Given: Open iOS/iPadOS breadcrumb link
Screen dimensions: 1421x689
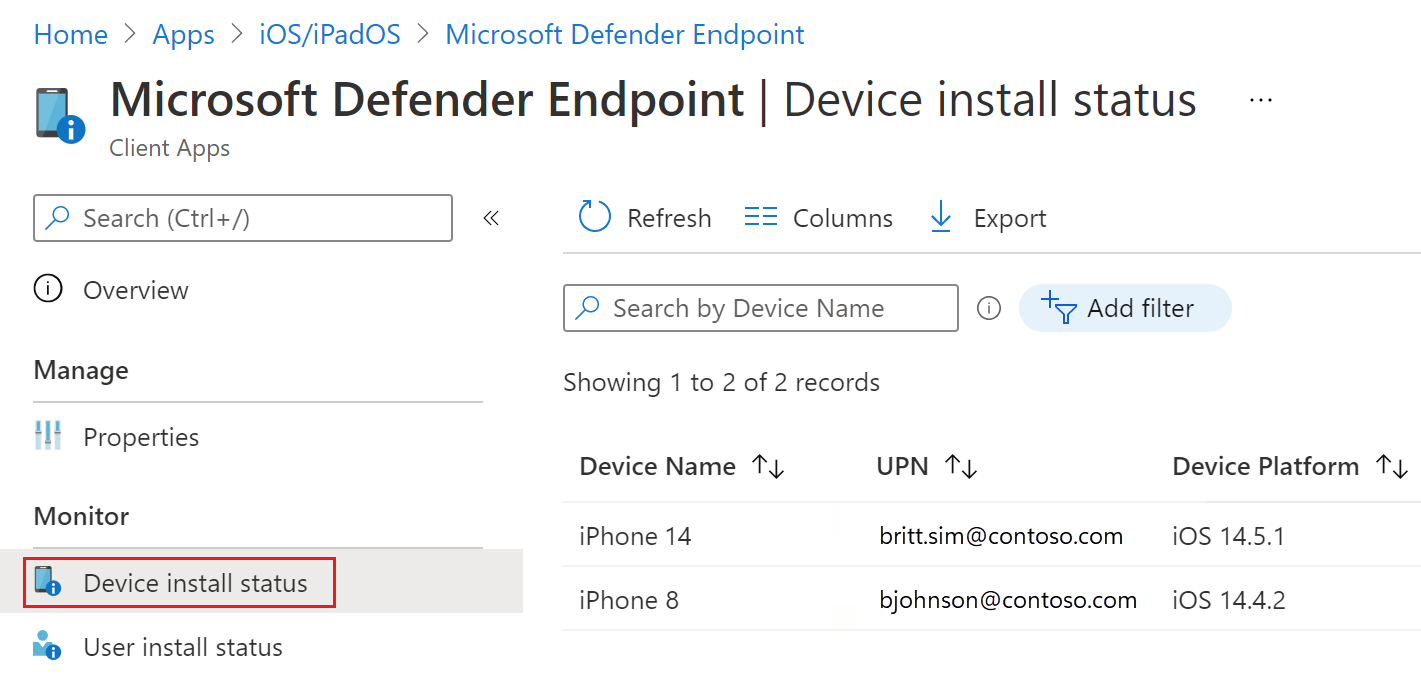Looking at the screenshot, I should (329, 35).
